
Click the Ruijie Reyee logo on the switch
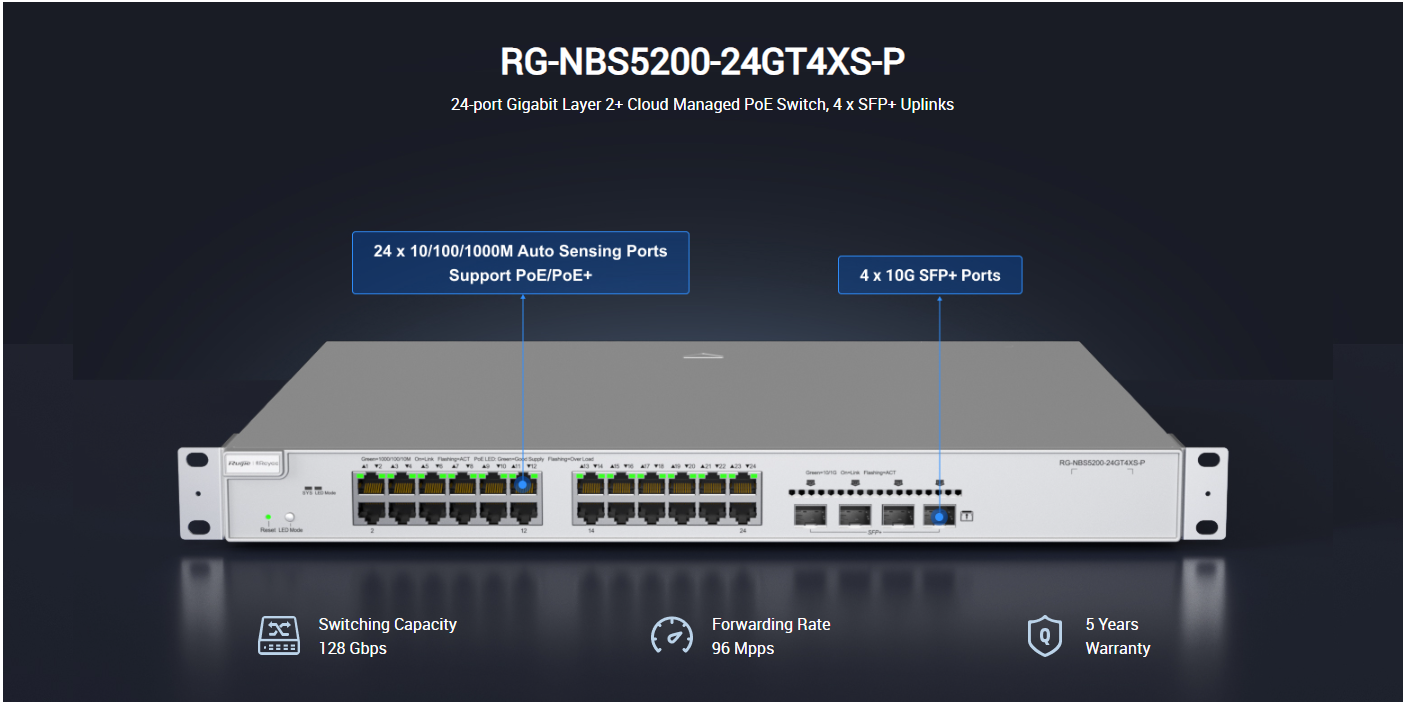(252, 464)
